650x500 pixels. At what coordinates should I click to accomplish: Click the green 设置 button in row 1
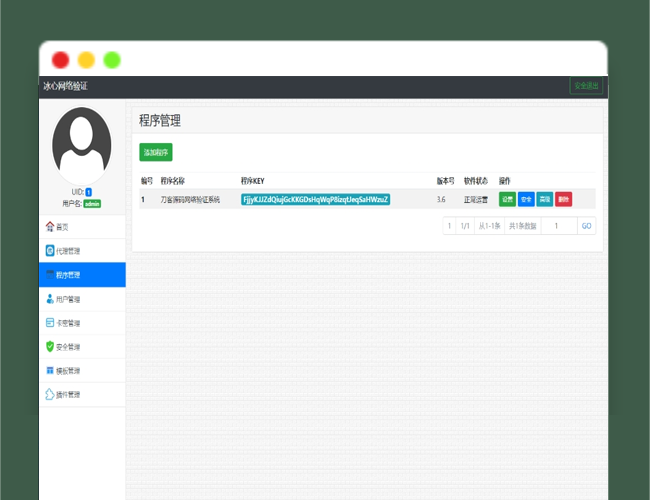507,199
